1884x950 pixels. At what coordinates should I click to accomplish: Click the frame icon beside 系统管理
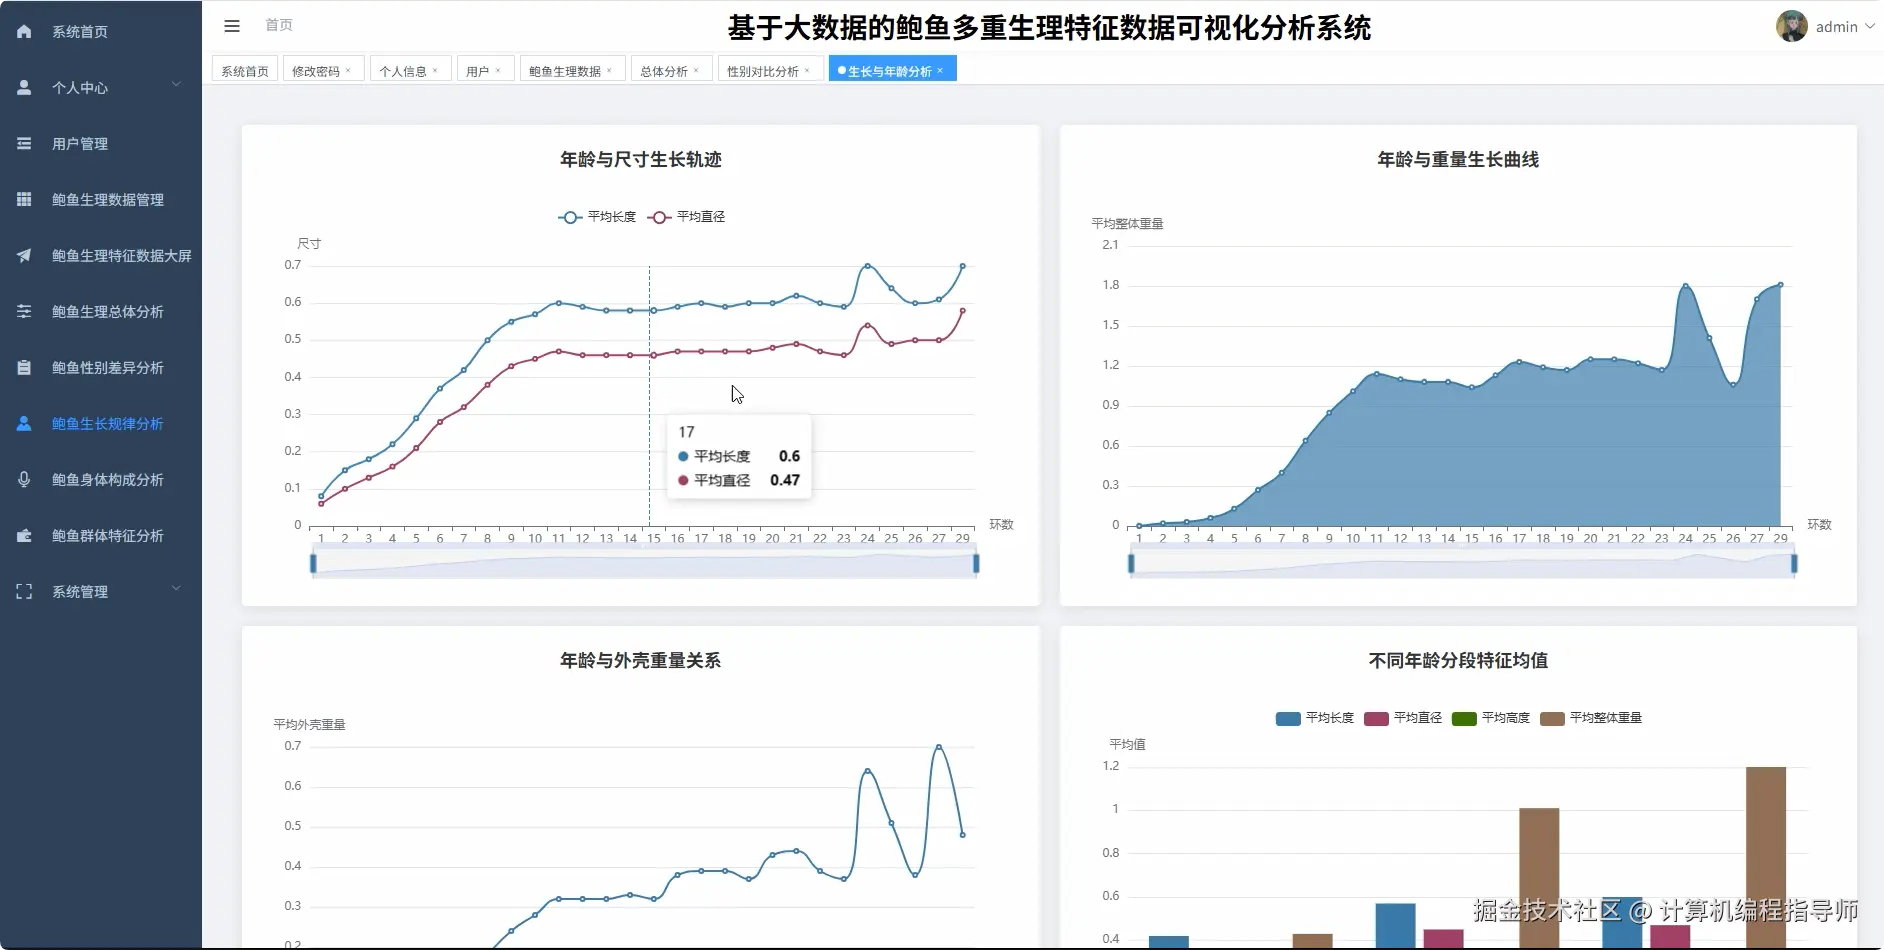click(24, 592)
